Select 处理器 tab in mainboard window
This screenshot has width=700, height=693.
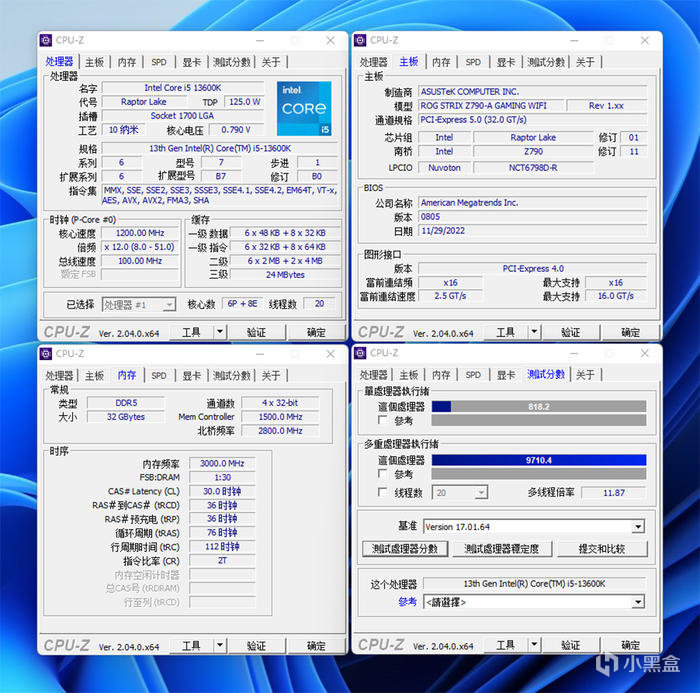374,62
